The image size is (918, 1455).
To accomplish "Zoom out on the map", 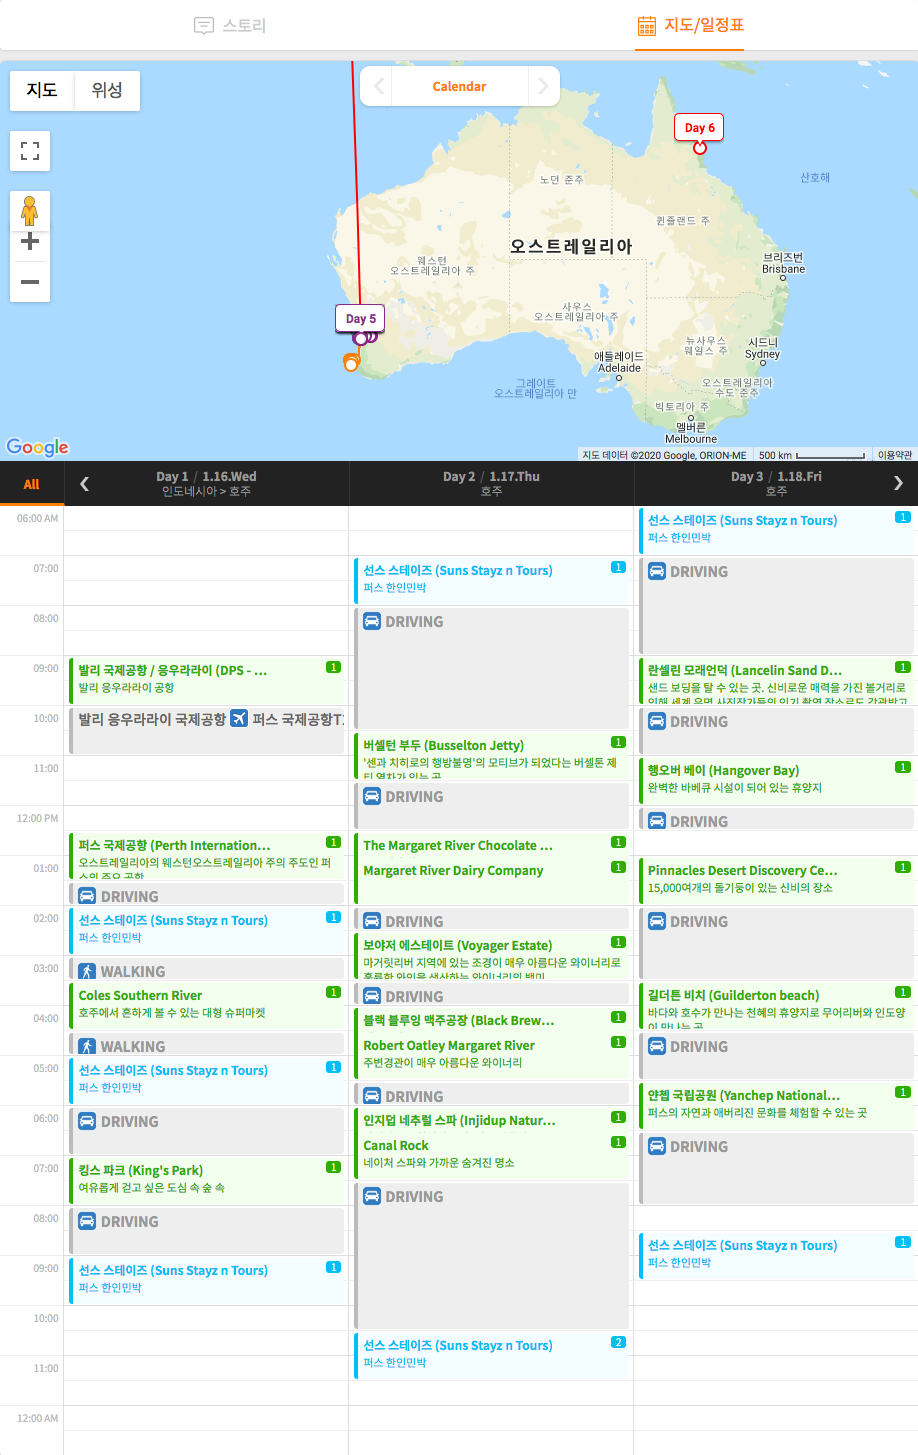I will 30,282.
